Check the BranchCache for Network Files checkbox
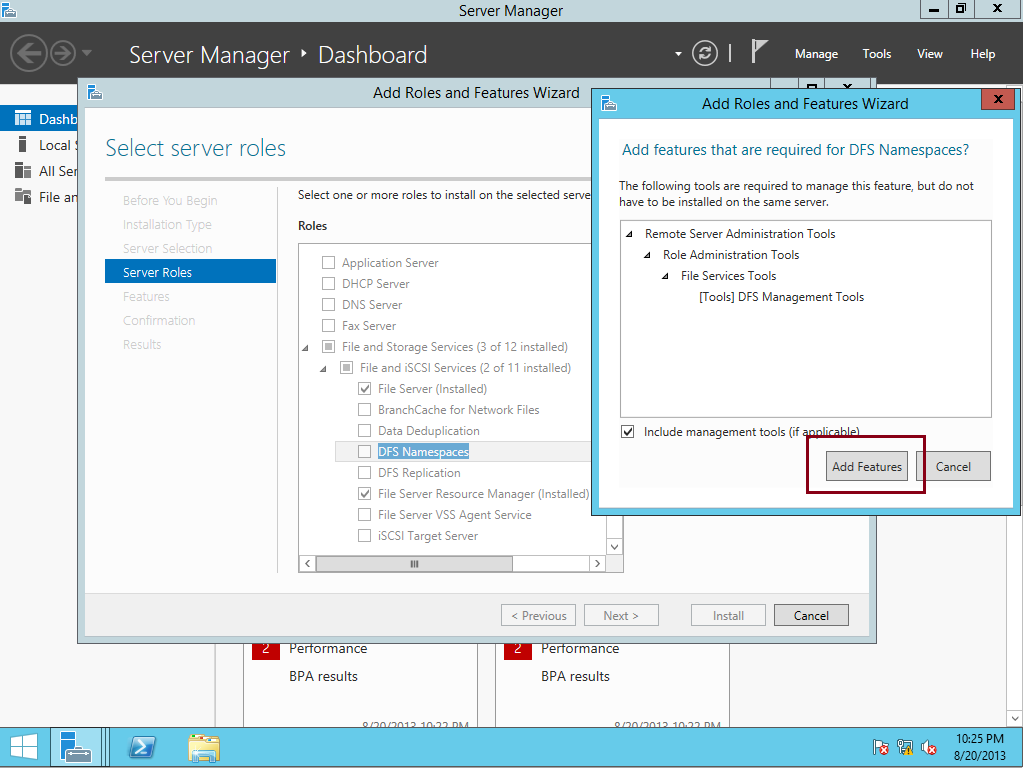This screenshot has width=1023, height=768. click(364, 409)
